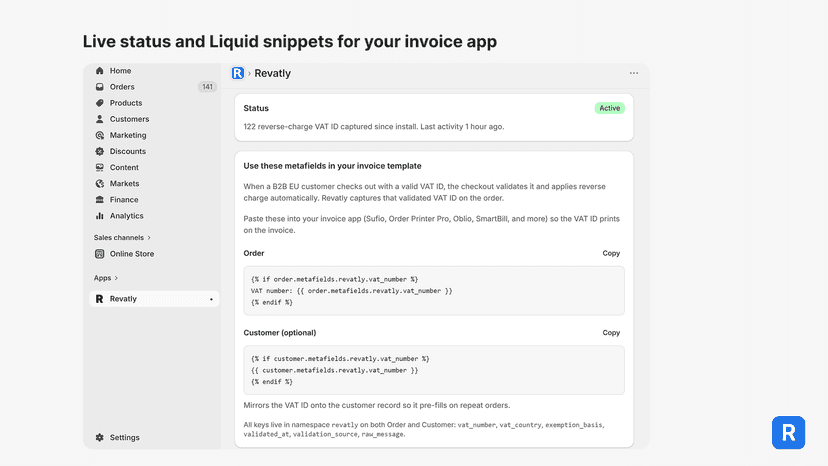Viewport: 828px width, 466px height.
Task: Click the Discounts badge icon
Action: [x=99, y=151]
